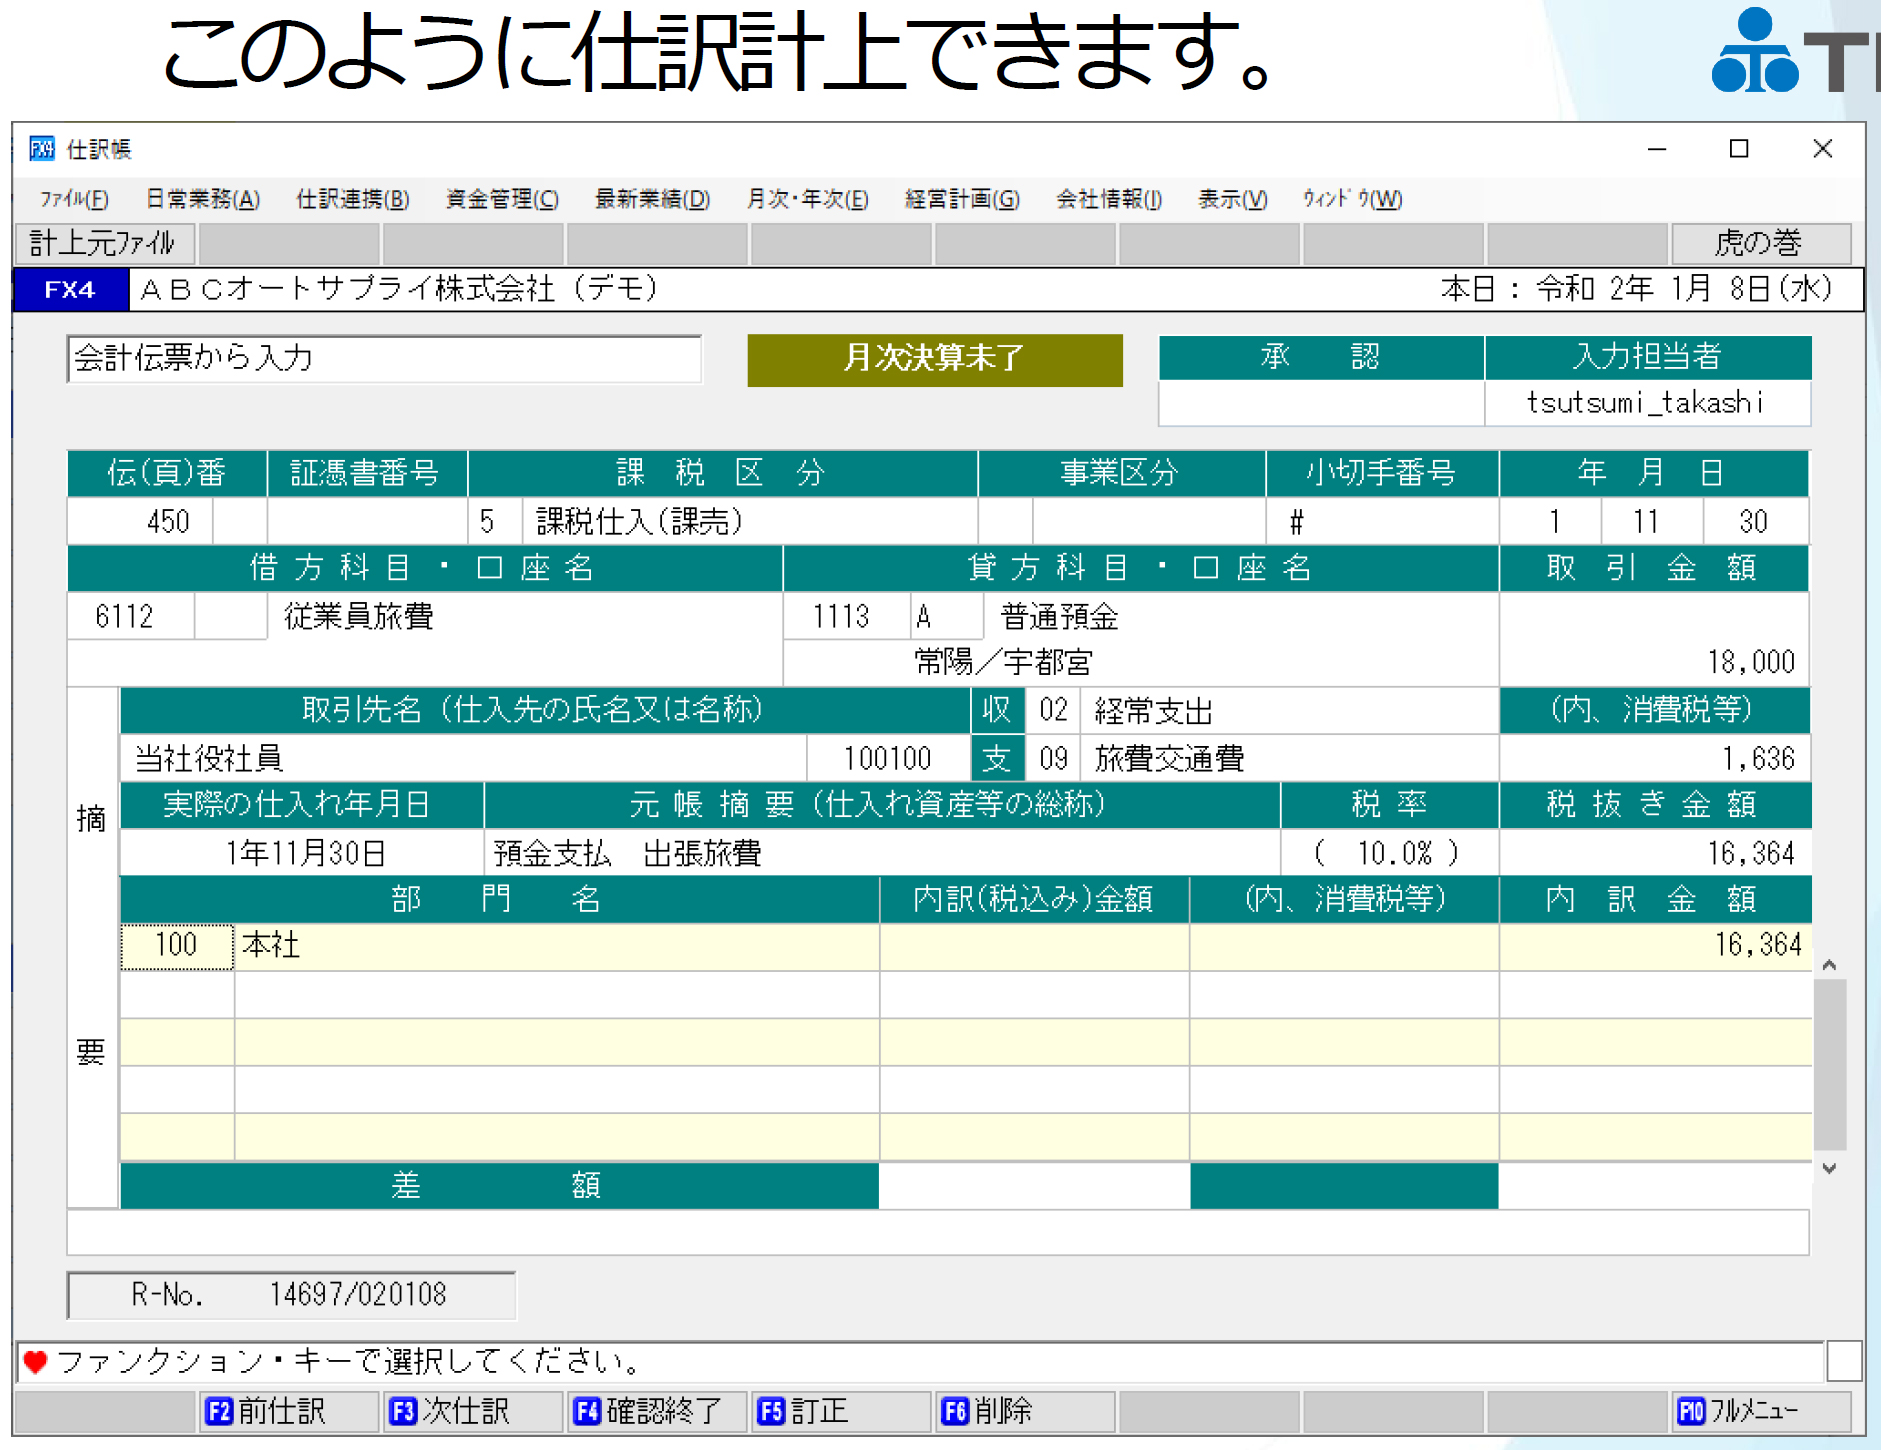Click the FX4 application icon in title bar

coord(44,148)
